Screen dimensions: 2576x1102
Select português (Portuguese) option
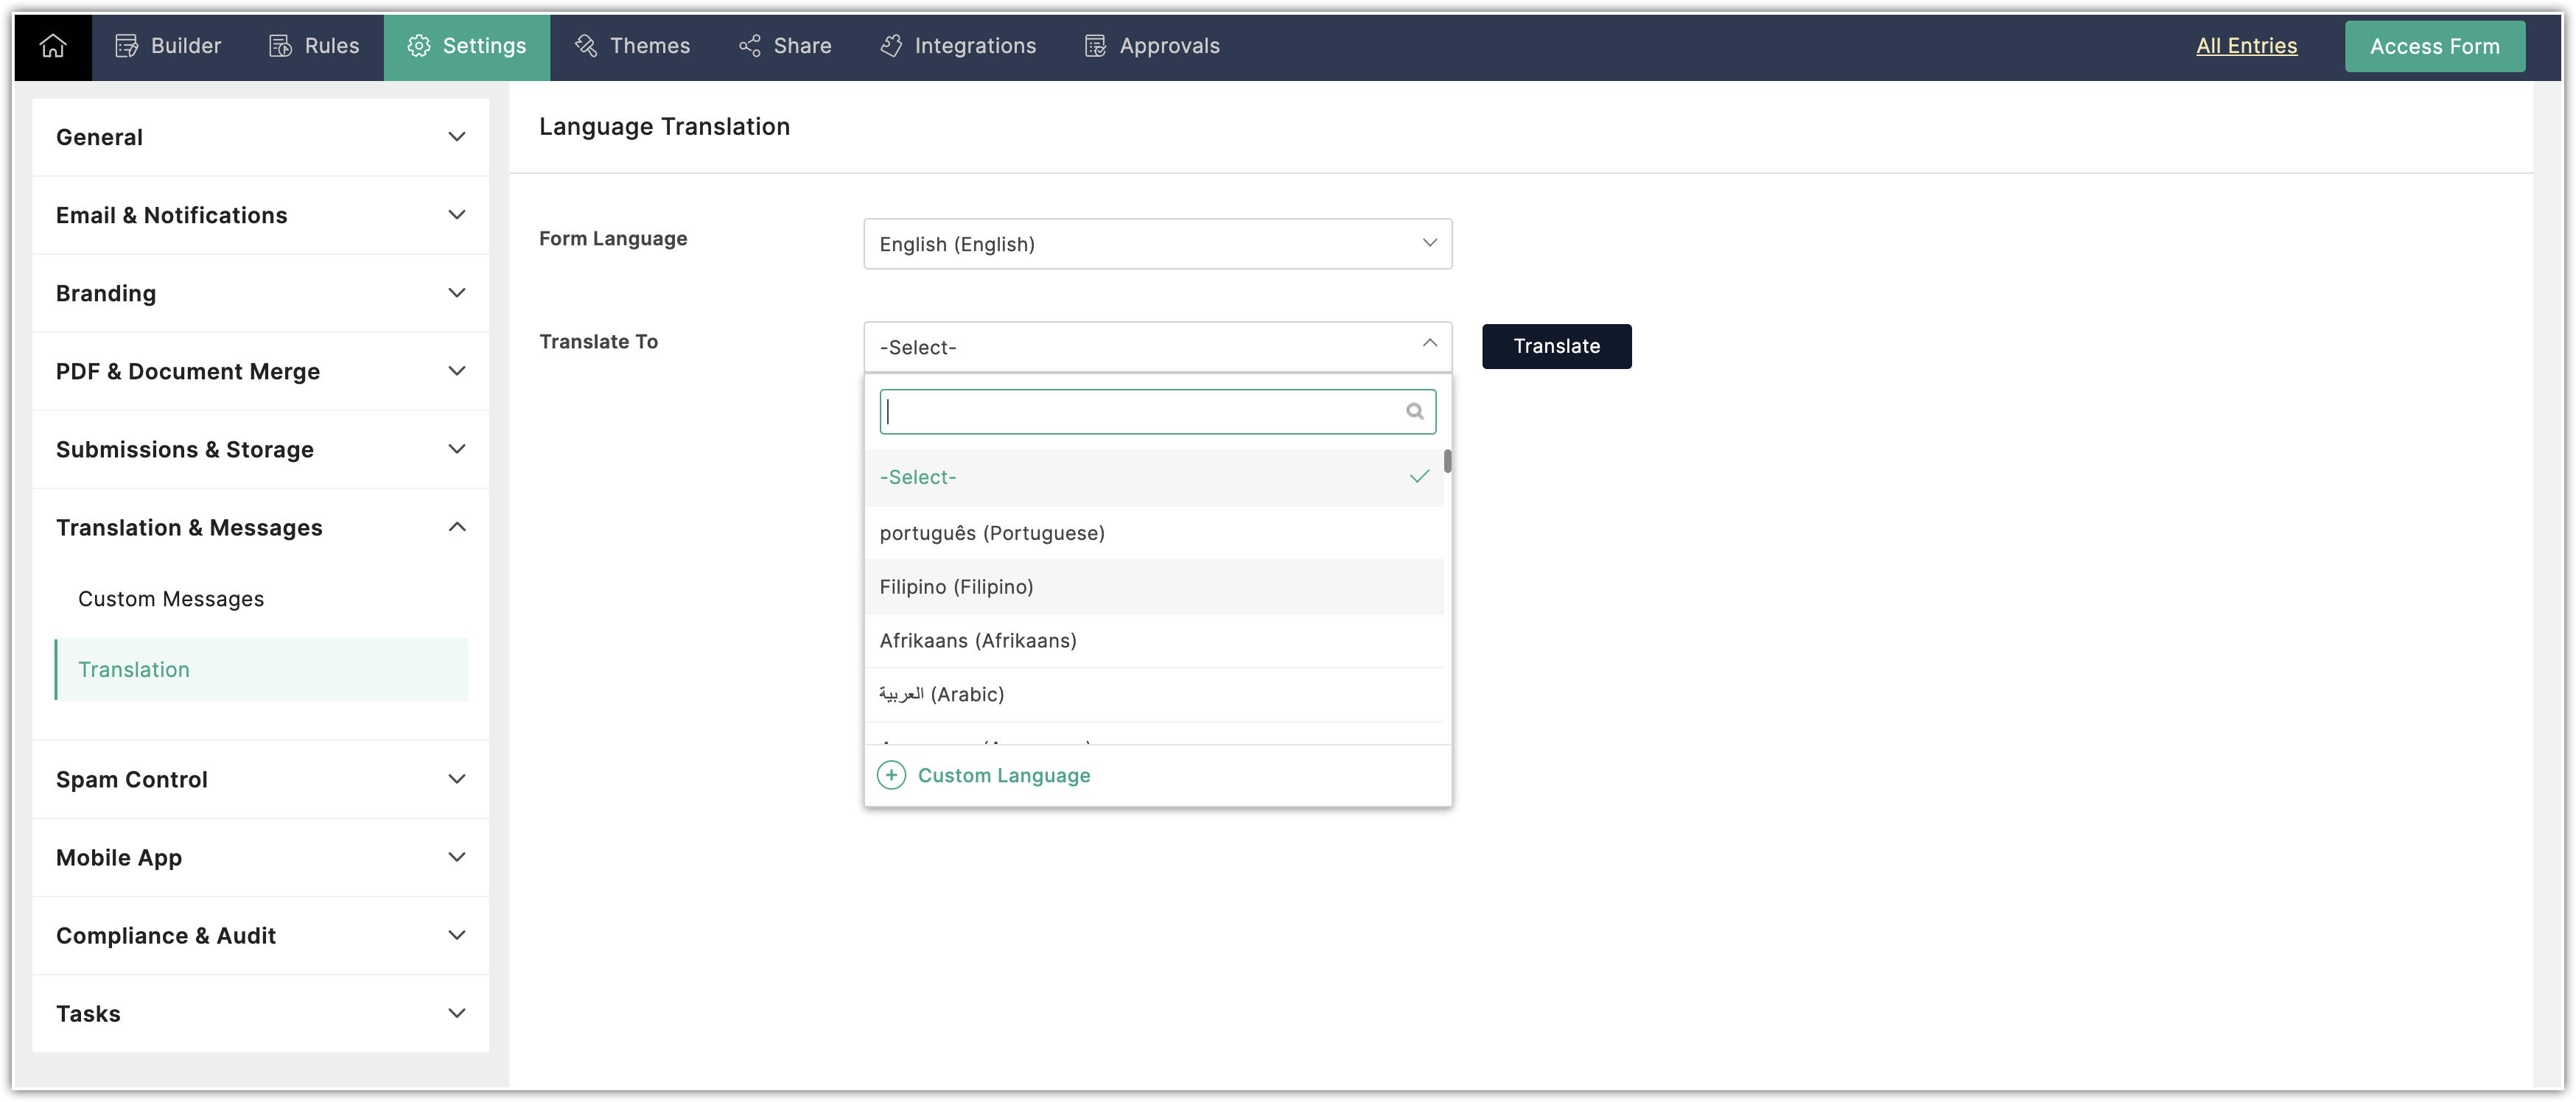pyautogui.click(x=991, y=533)
